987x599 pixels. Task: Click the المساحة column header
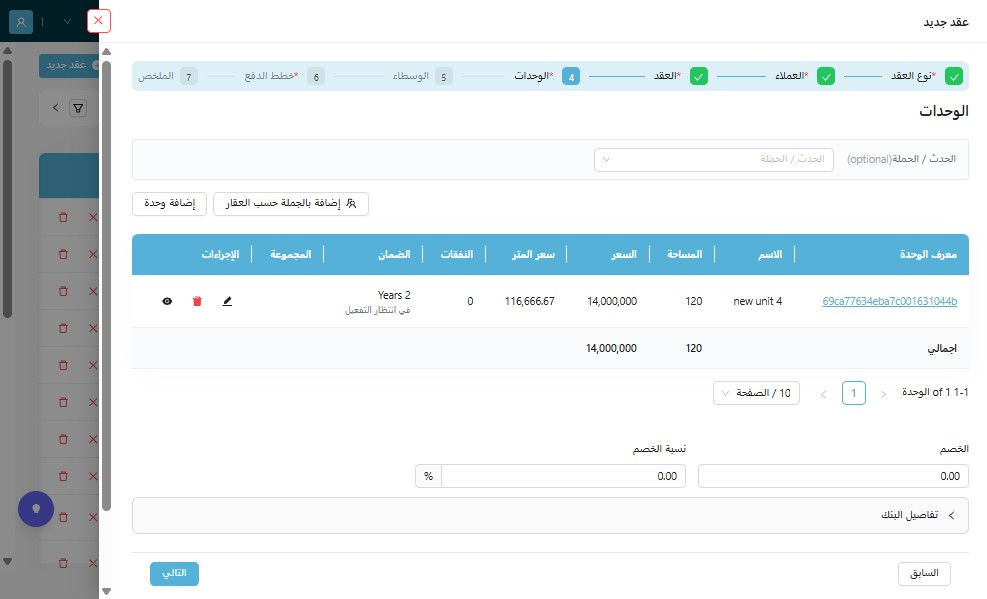tap(684, 254)
